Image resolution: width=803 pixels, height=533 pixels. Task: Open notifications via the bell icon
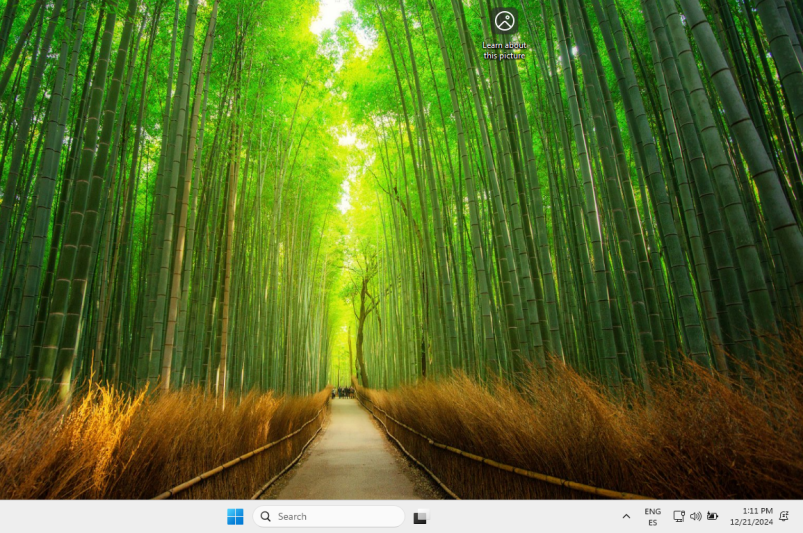pos(784,516)
